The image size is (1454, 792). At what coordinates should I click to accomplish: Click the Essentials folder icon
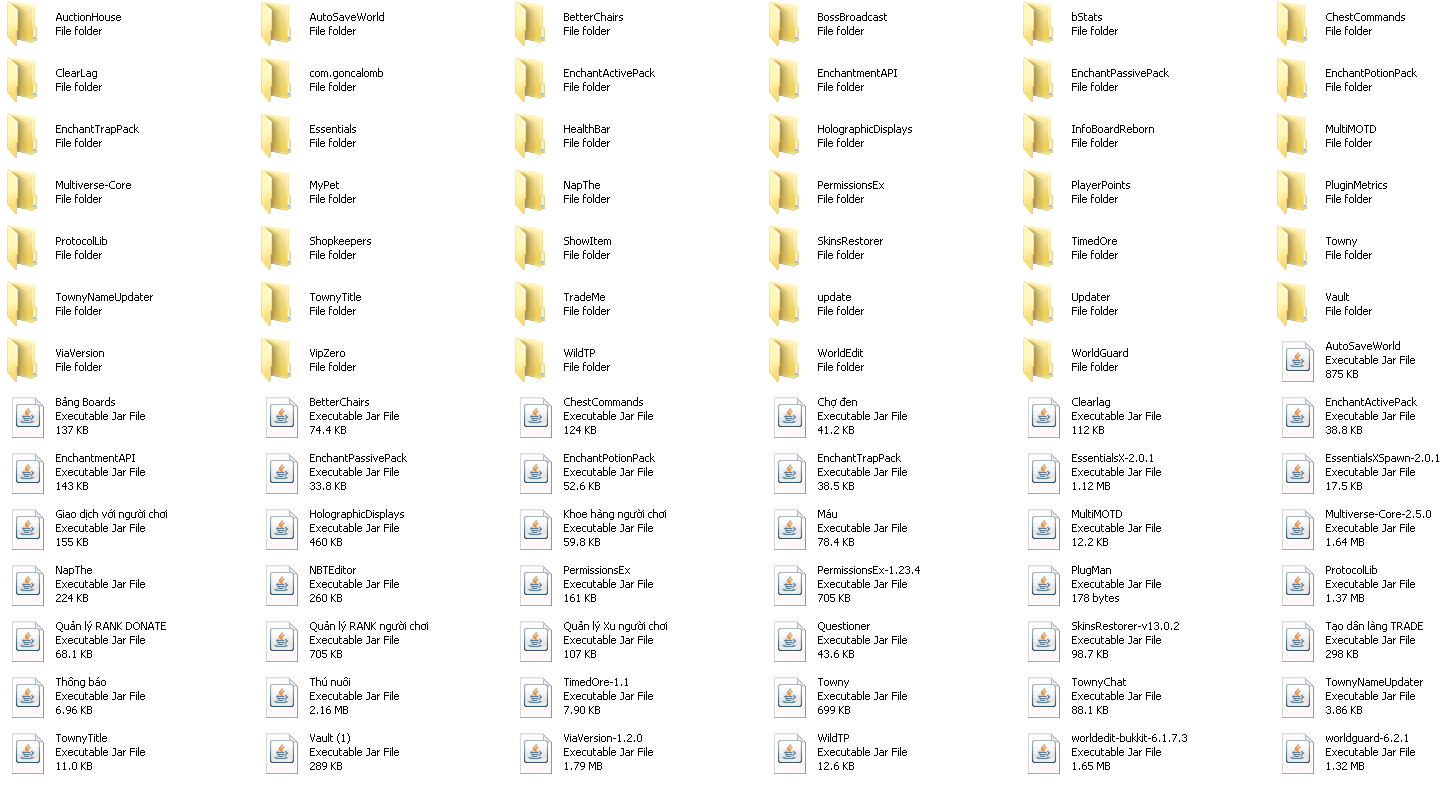click(x=278, y=136)
